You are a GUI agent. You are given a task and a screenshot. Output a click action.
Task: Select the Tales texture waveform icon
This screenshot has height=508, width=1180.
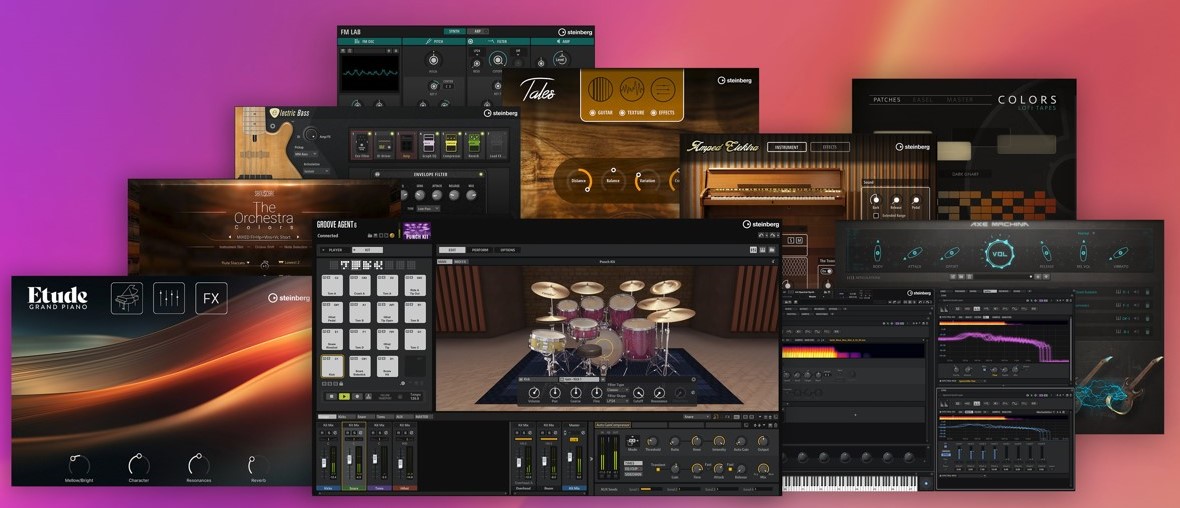632,89
